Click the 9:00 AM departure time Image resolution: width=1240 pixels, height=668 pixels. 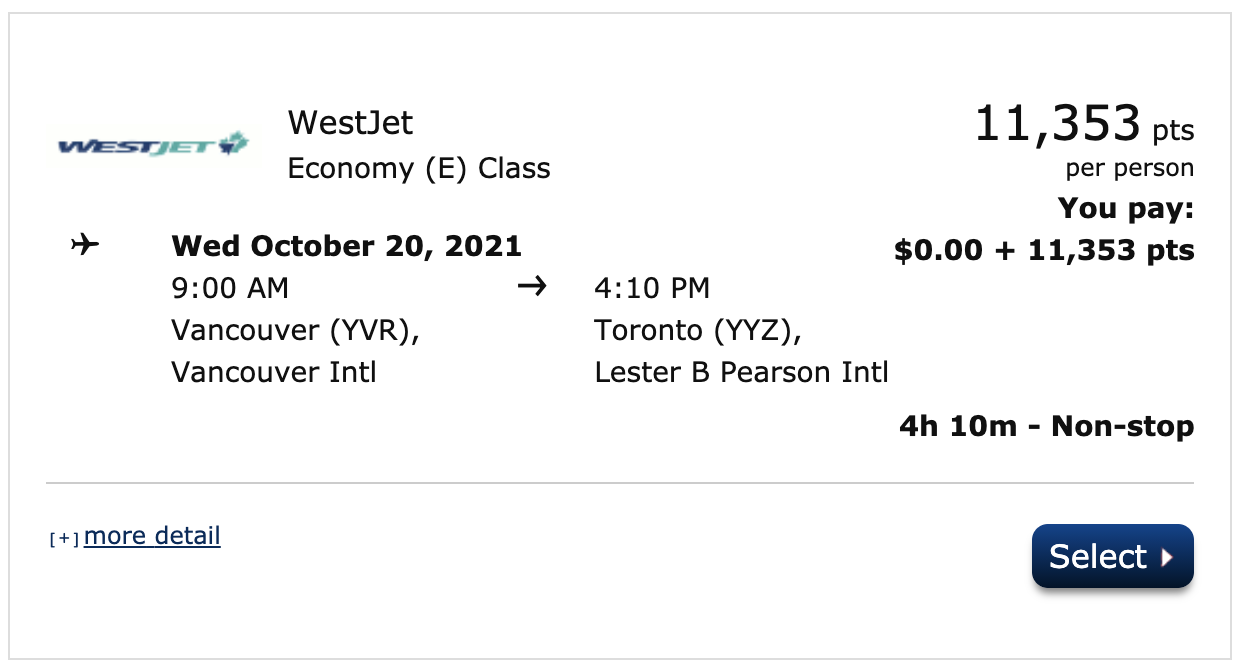point(230,288)
